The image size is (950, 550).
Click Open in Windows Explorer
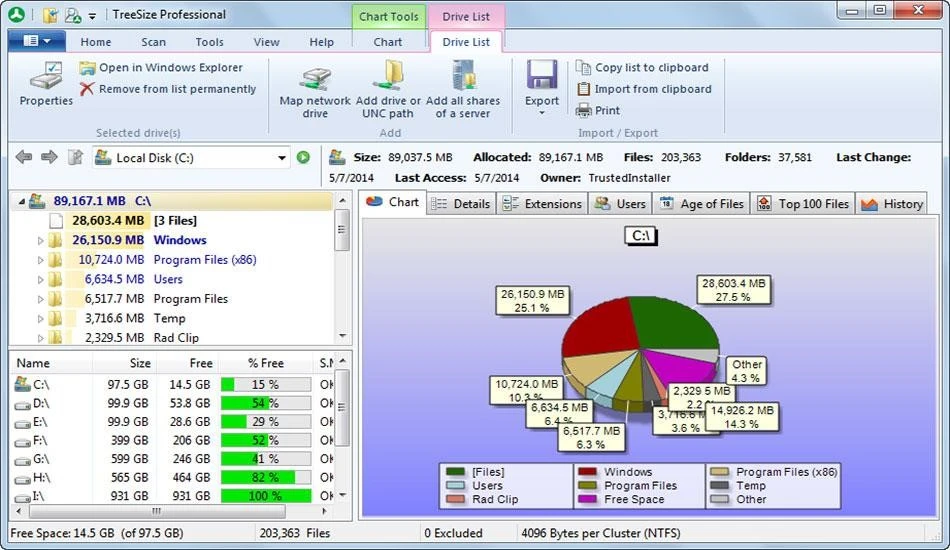(161, 68)
